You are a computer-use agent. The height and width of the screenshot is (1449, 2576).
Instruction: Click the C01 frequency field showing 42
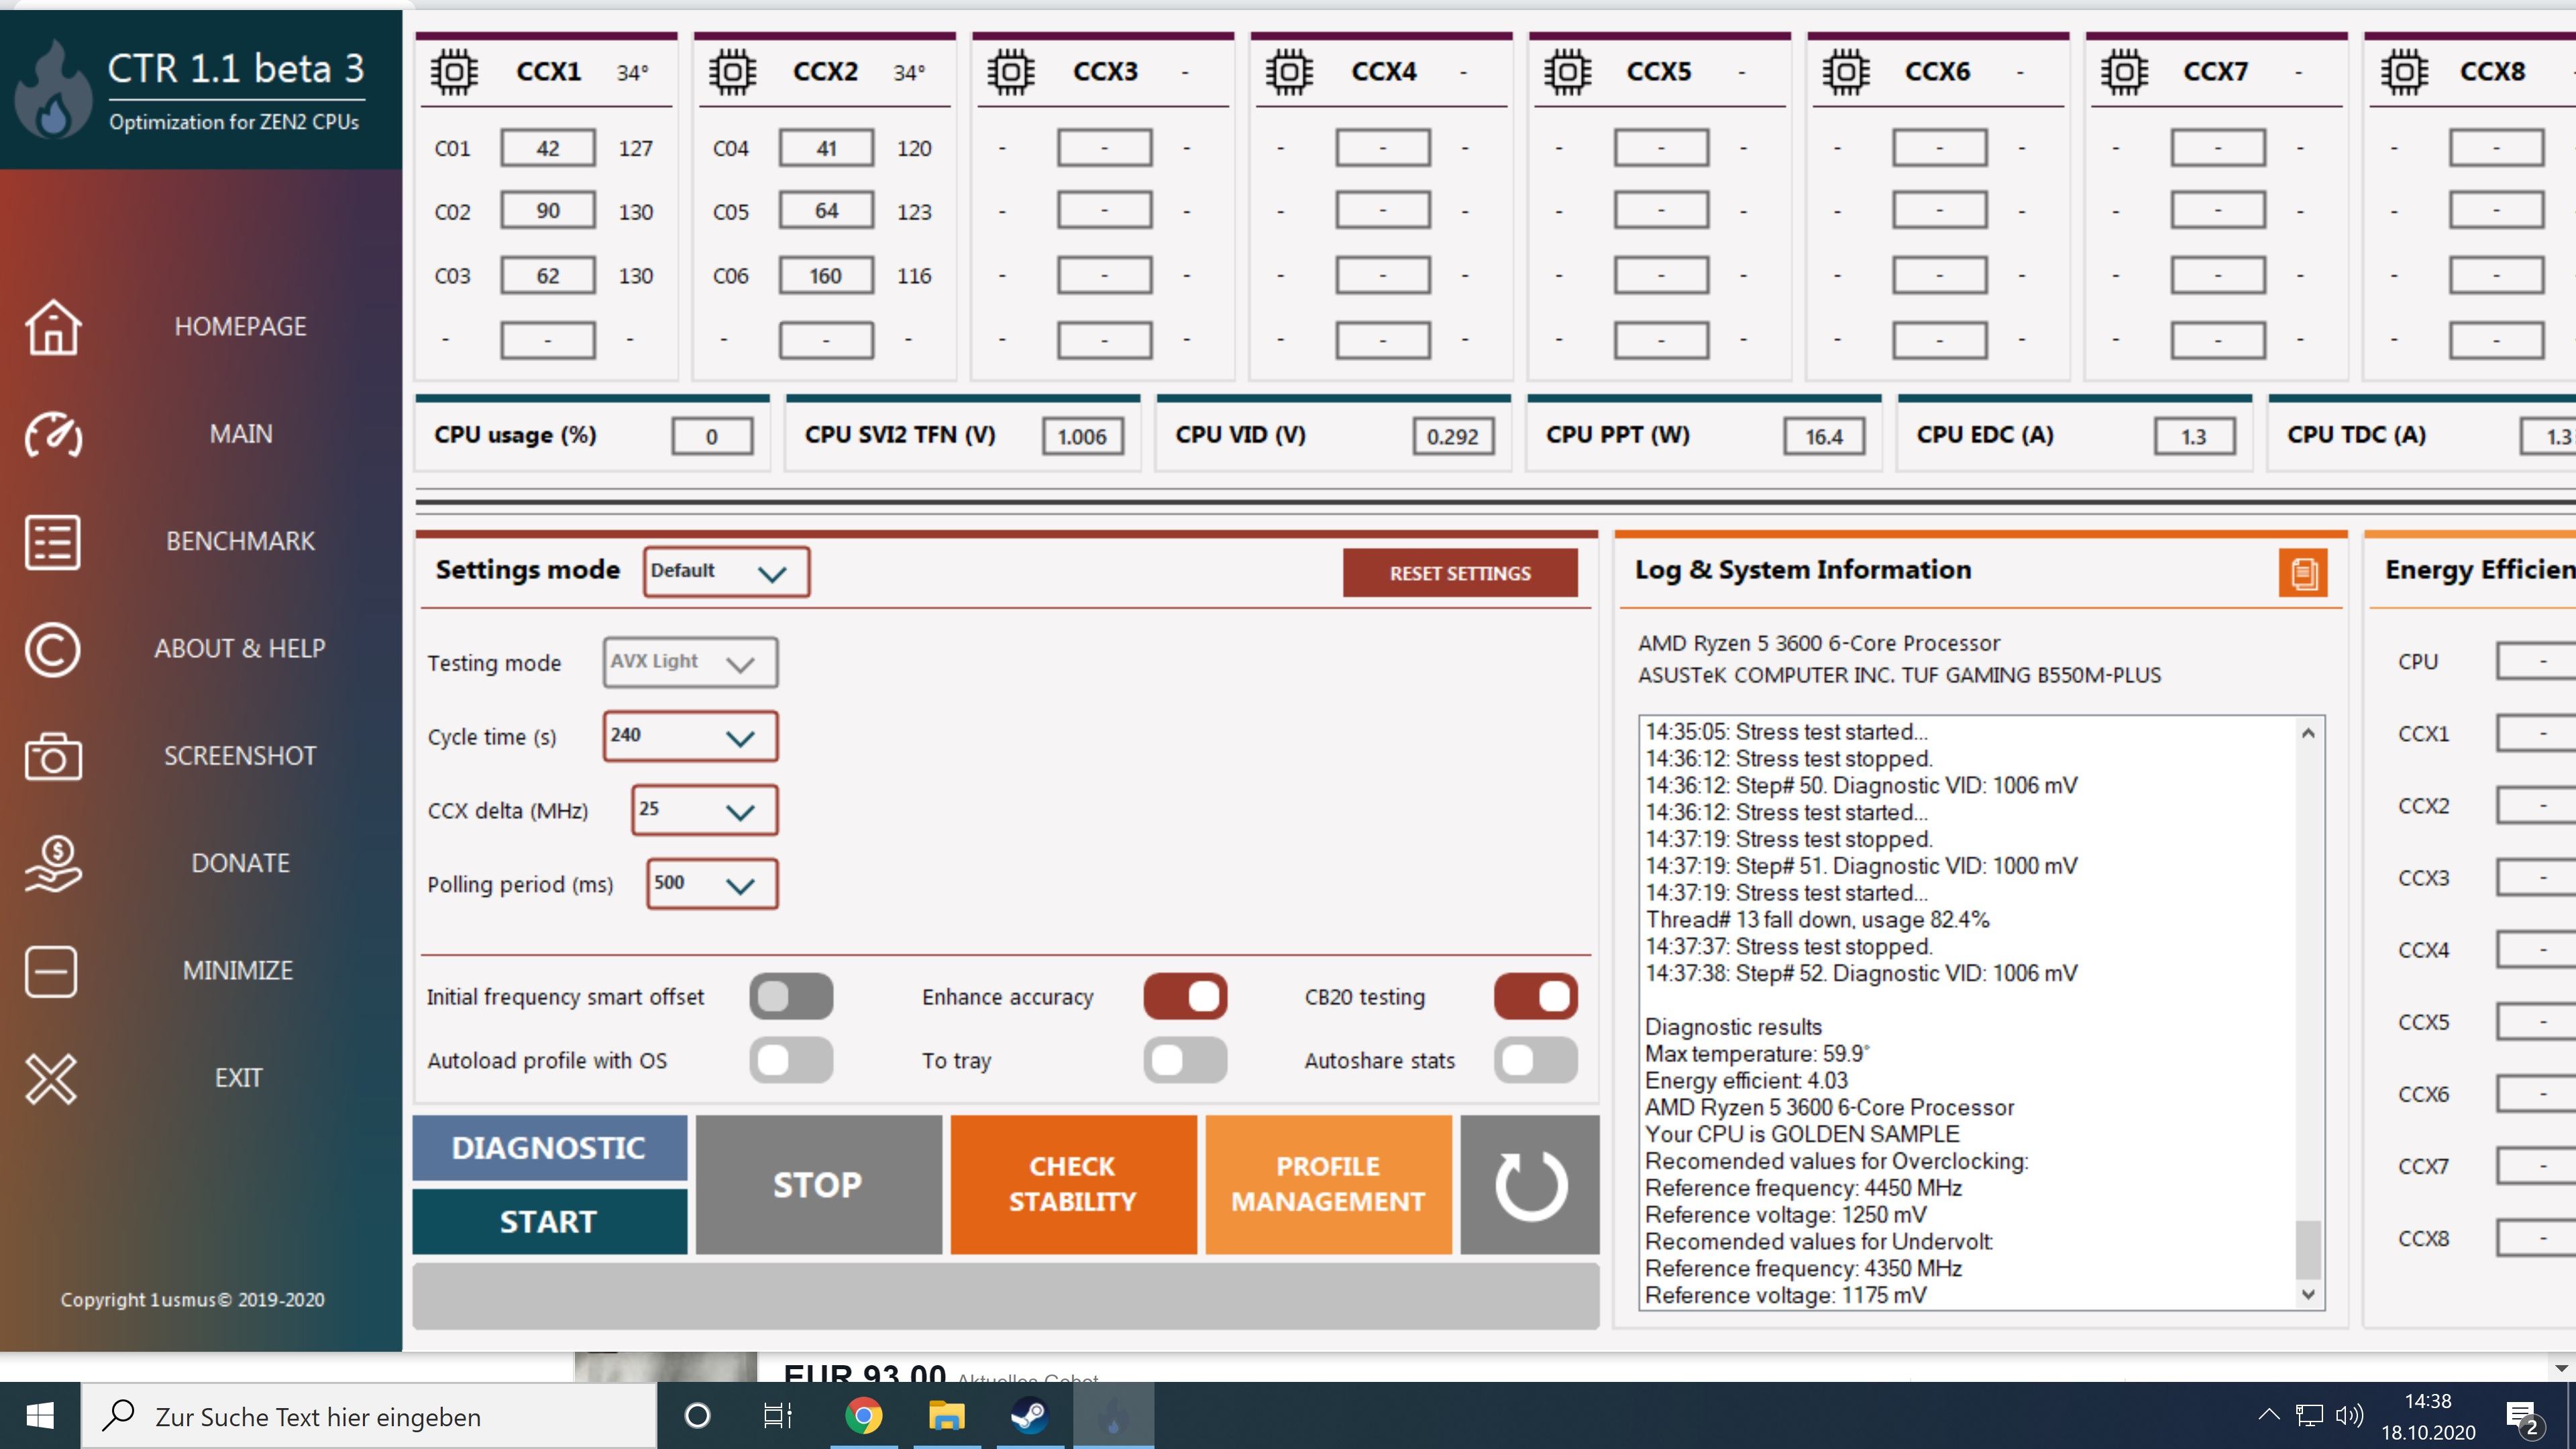pyautogui.click(x=548, y=148)
